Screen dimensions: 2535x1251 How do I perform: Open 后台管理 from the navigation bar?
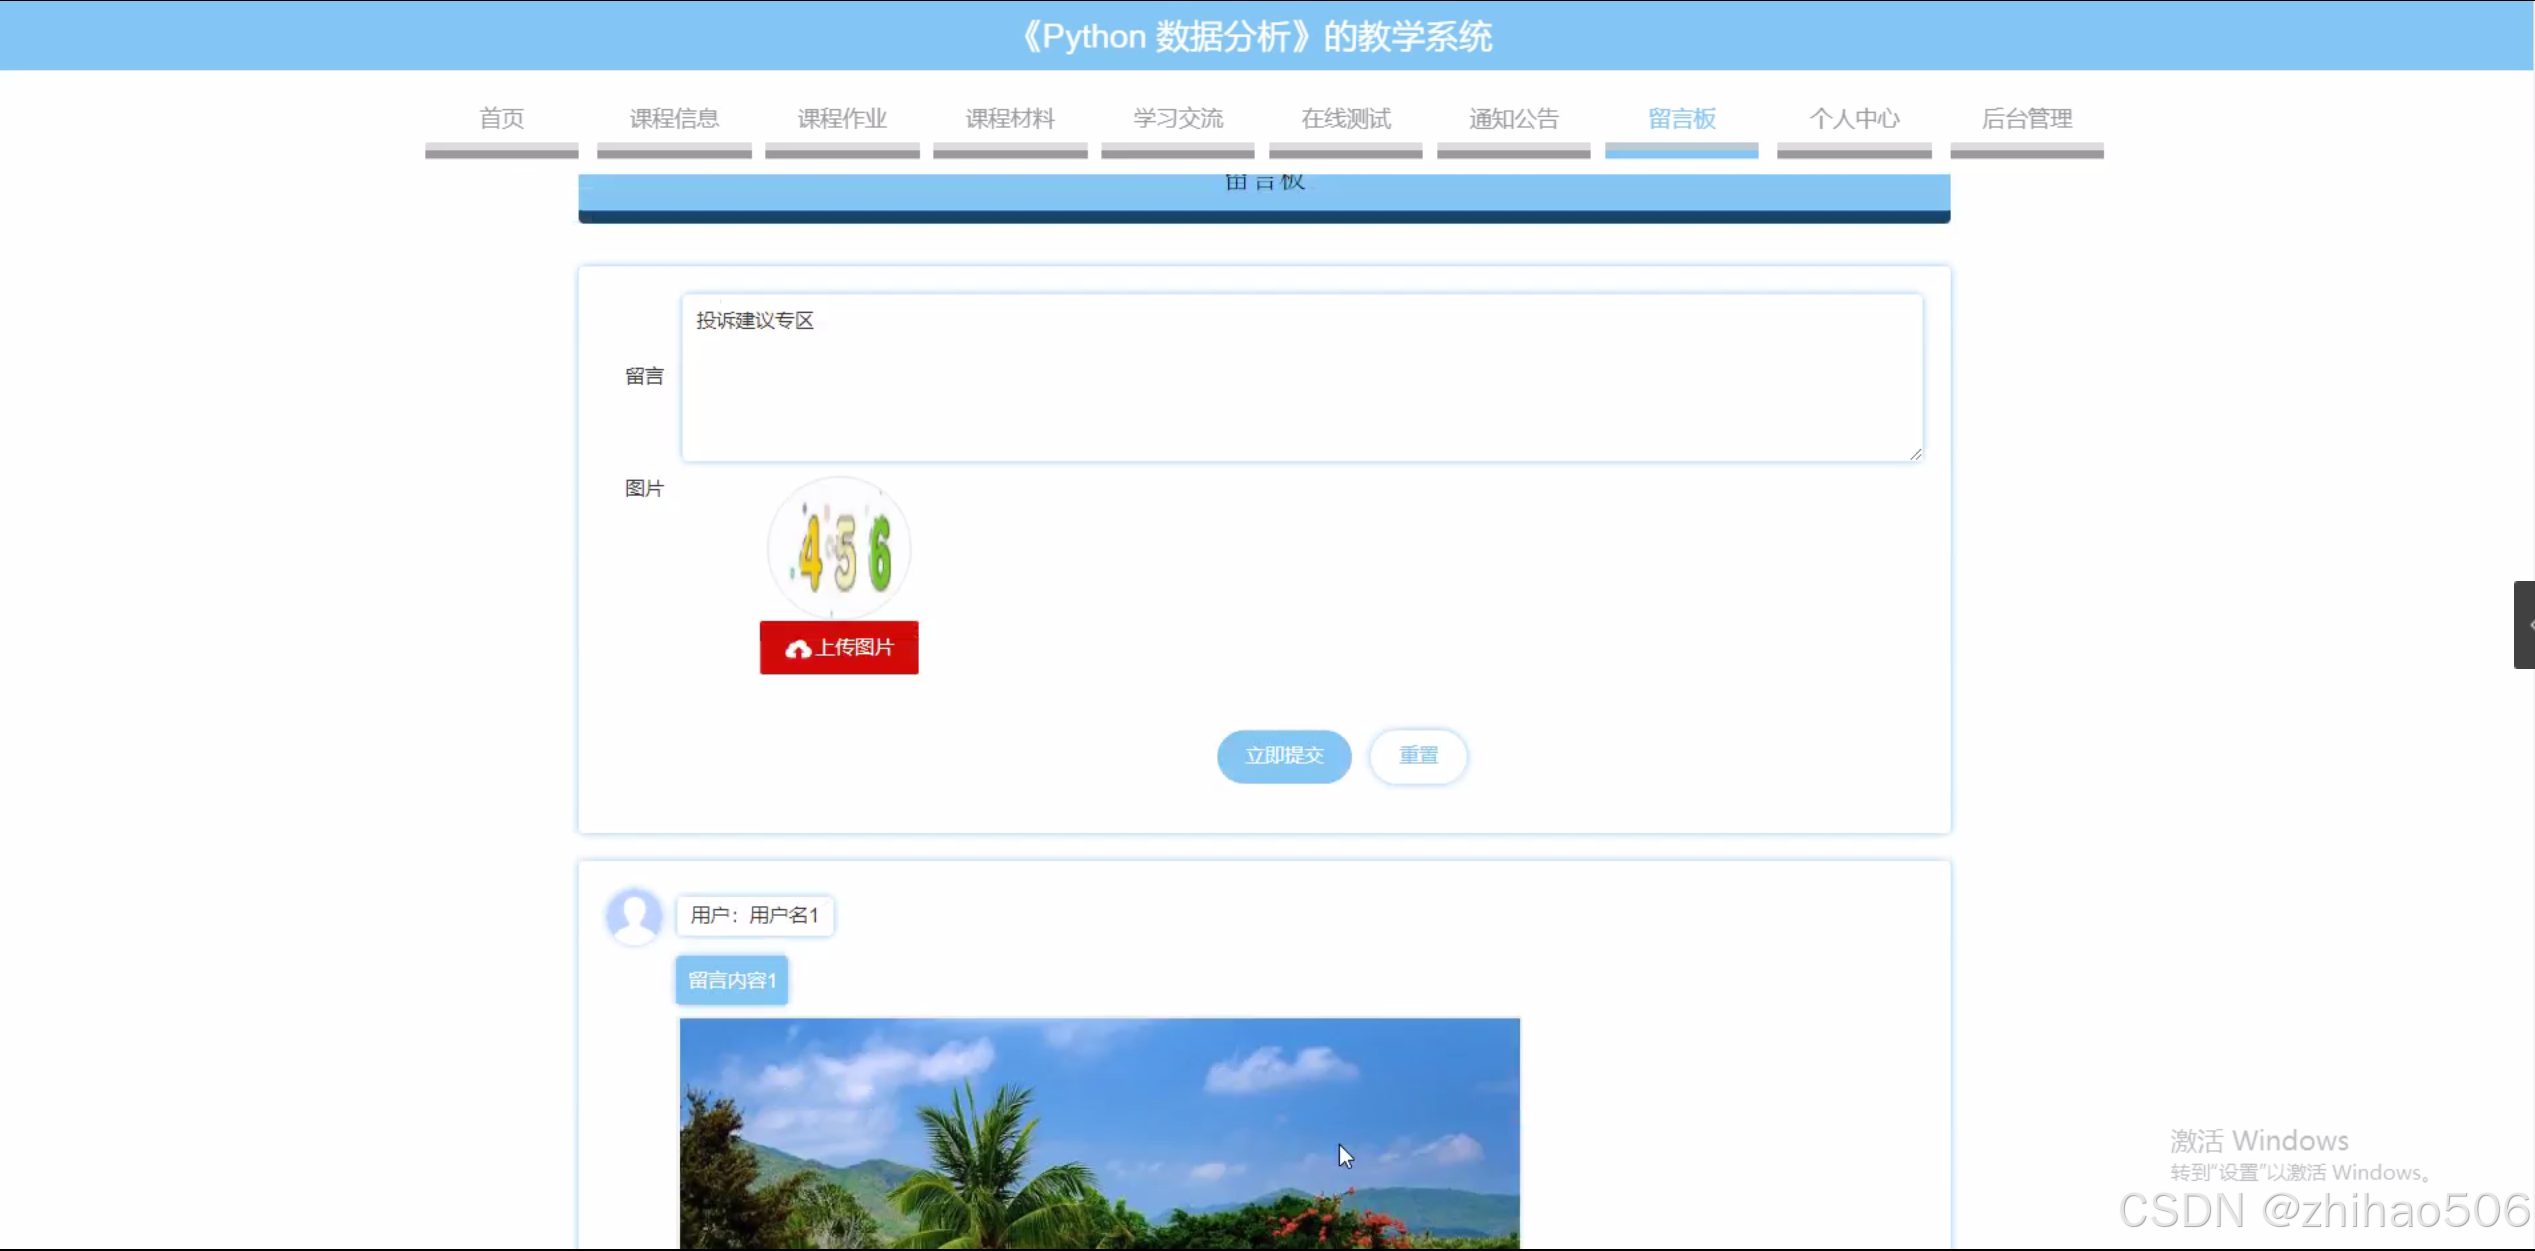(x=2026, y=118)
